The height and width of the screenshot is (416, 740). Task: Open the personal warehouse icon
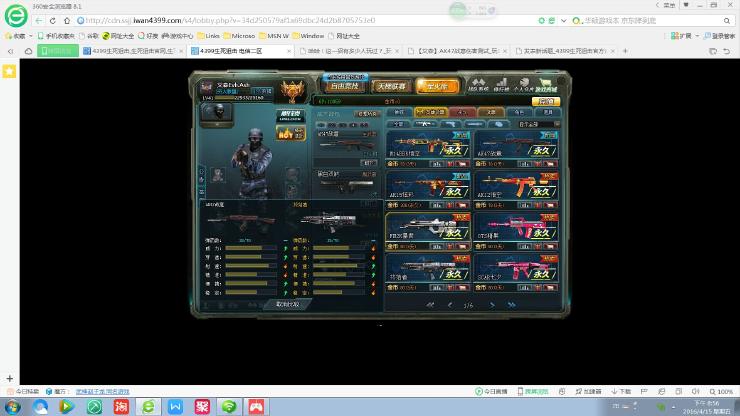[x=523, y=85]
